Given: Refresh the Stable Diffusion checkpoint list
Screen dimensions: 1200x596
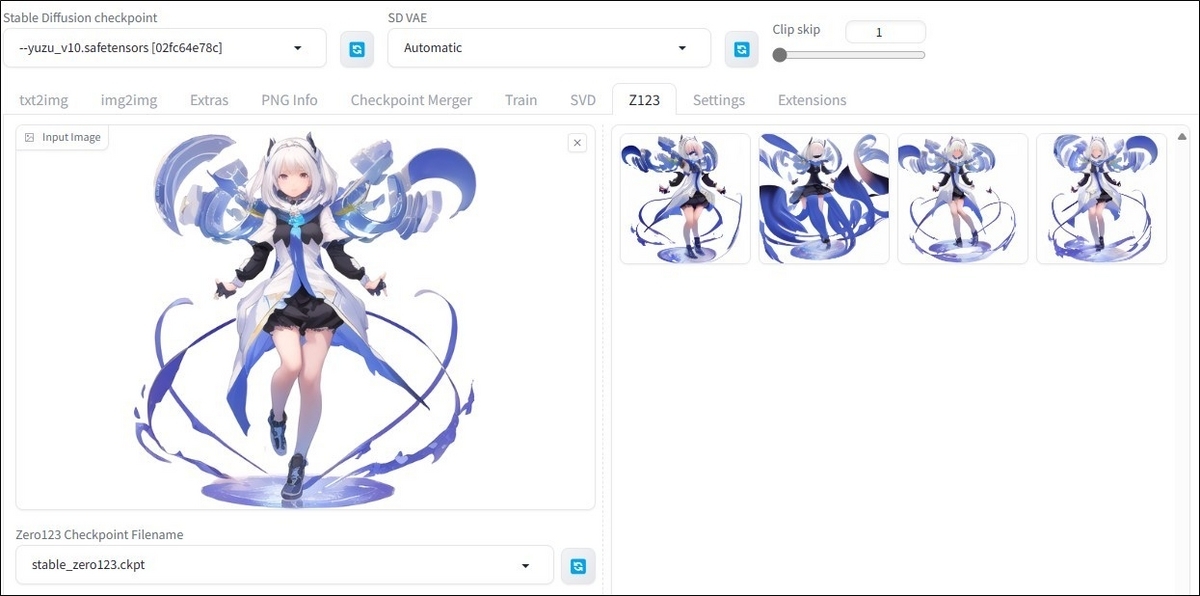Looking at the screenshot, I should [357, 49].
